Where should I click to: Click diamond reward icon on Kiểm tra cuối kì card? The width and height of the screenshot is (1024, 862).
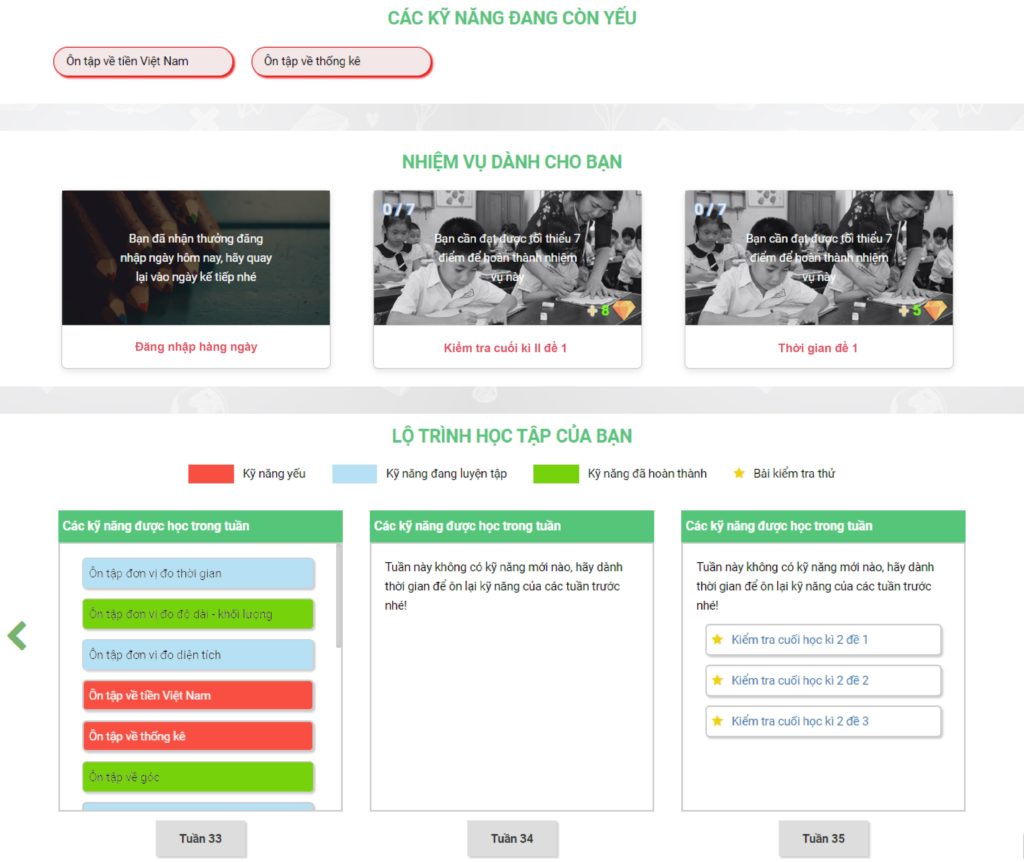(624, 311)
